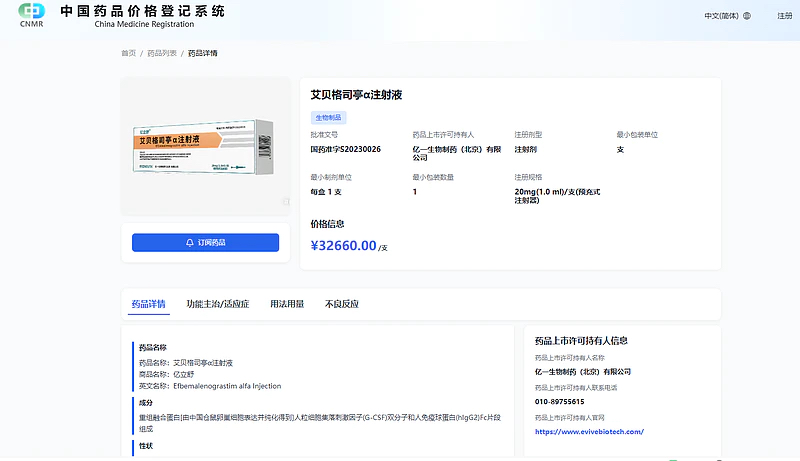Click the 性状 section heading

tap(146, 446)
